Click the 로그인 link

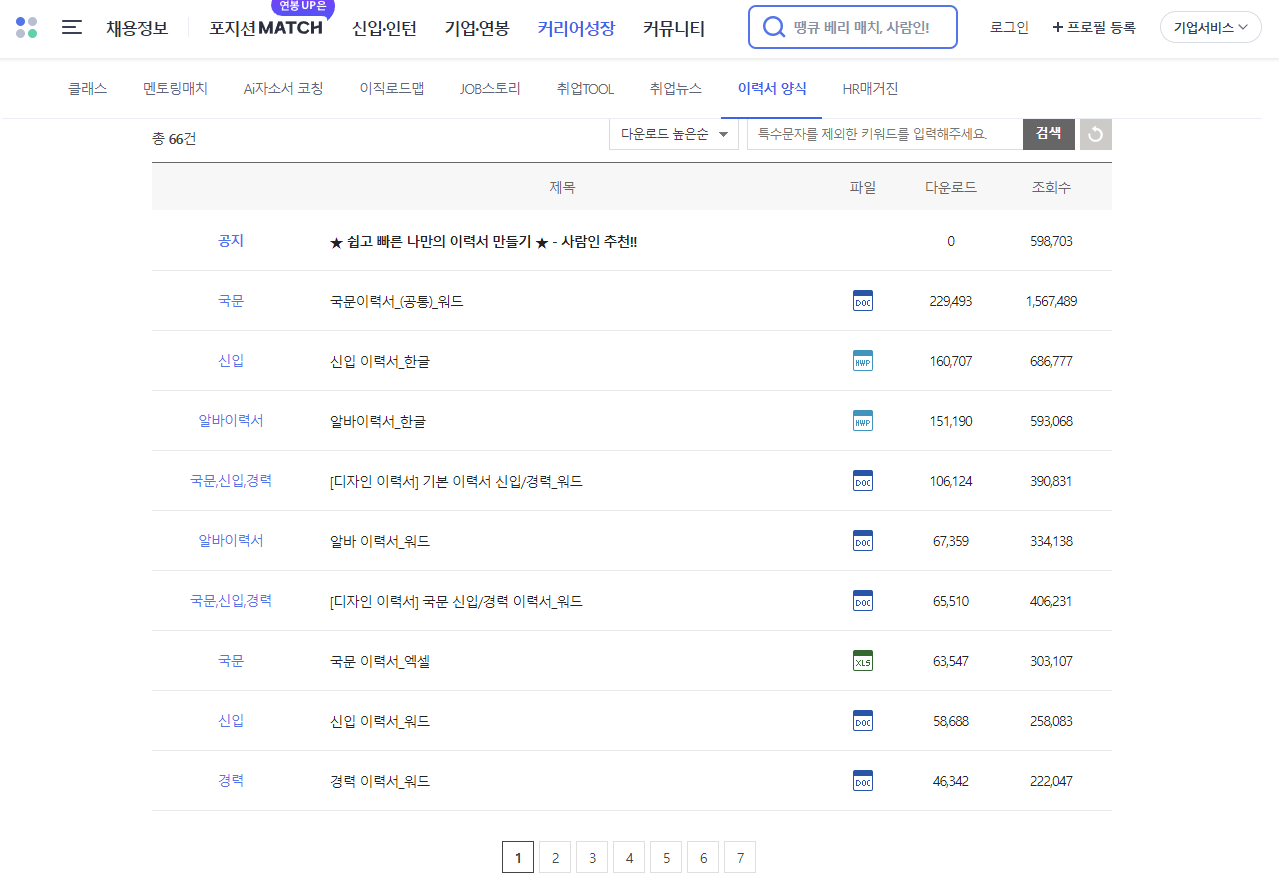1007,29
